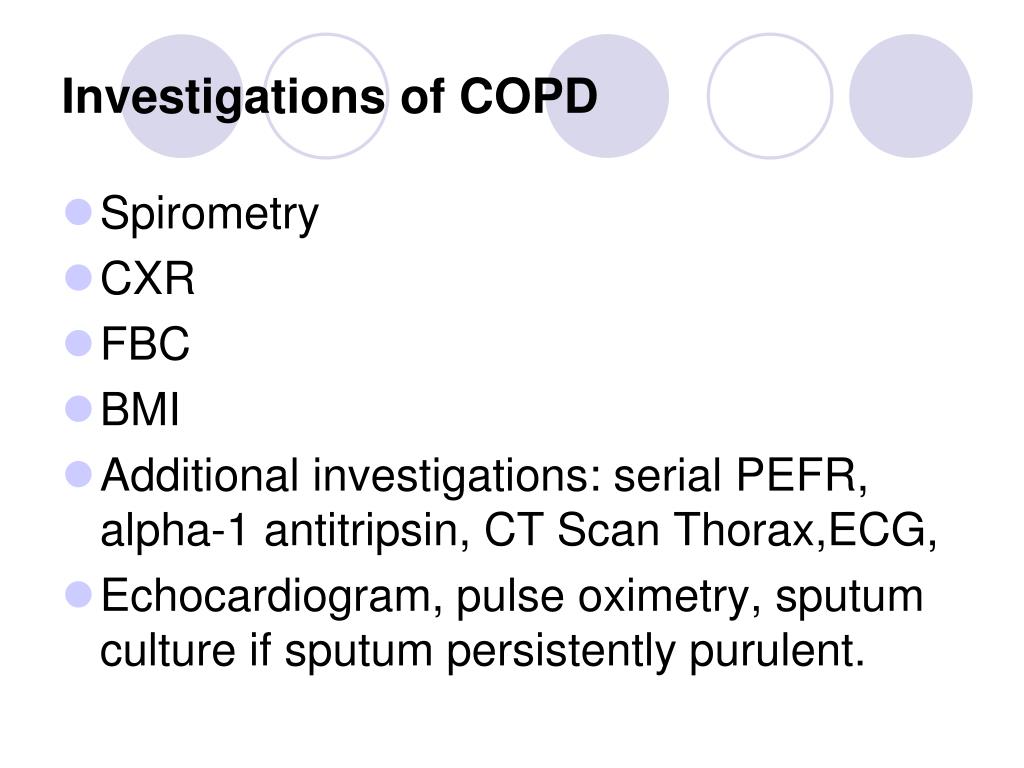The height and width of the screenshot is (768, 1024).
Task: Click the rightmost filled lavender circle
Action: pos(910,96)
